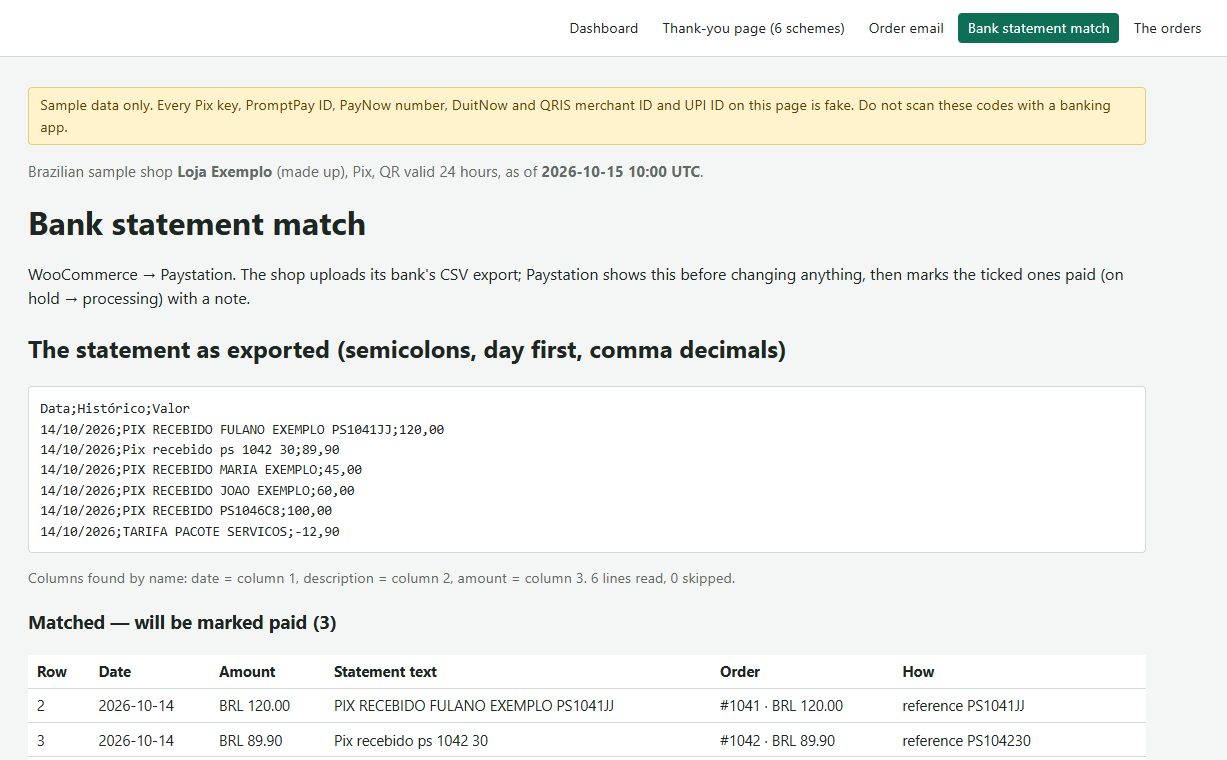Click the reference PS1041JJ cell
The width and height of the screenshot is (1227, 760).
(963, 706)
